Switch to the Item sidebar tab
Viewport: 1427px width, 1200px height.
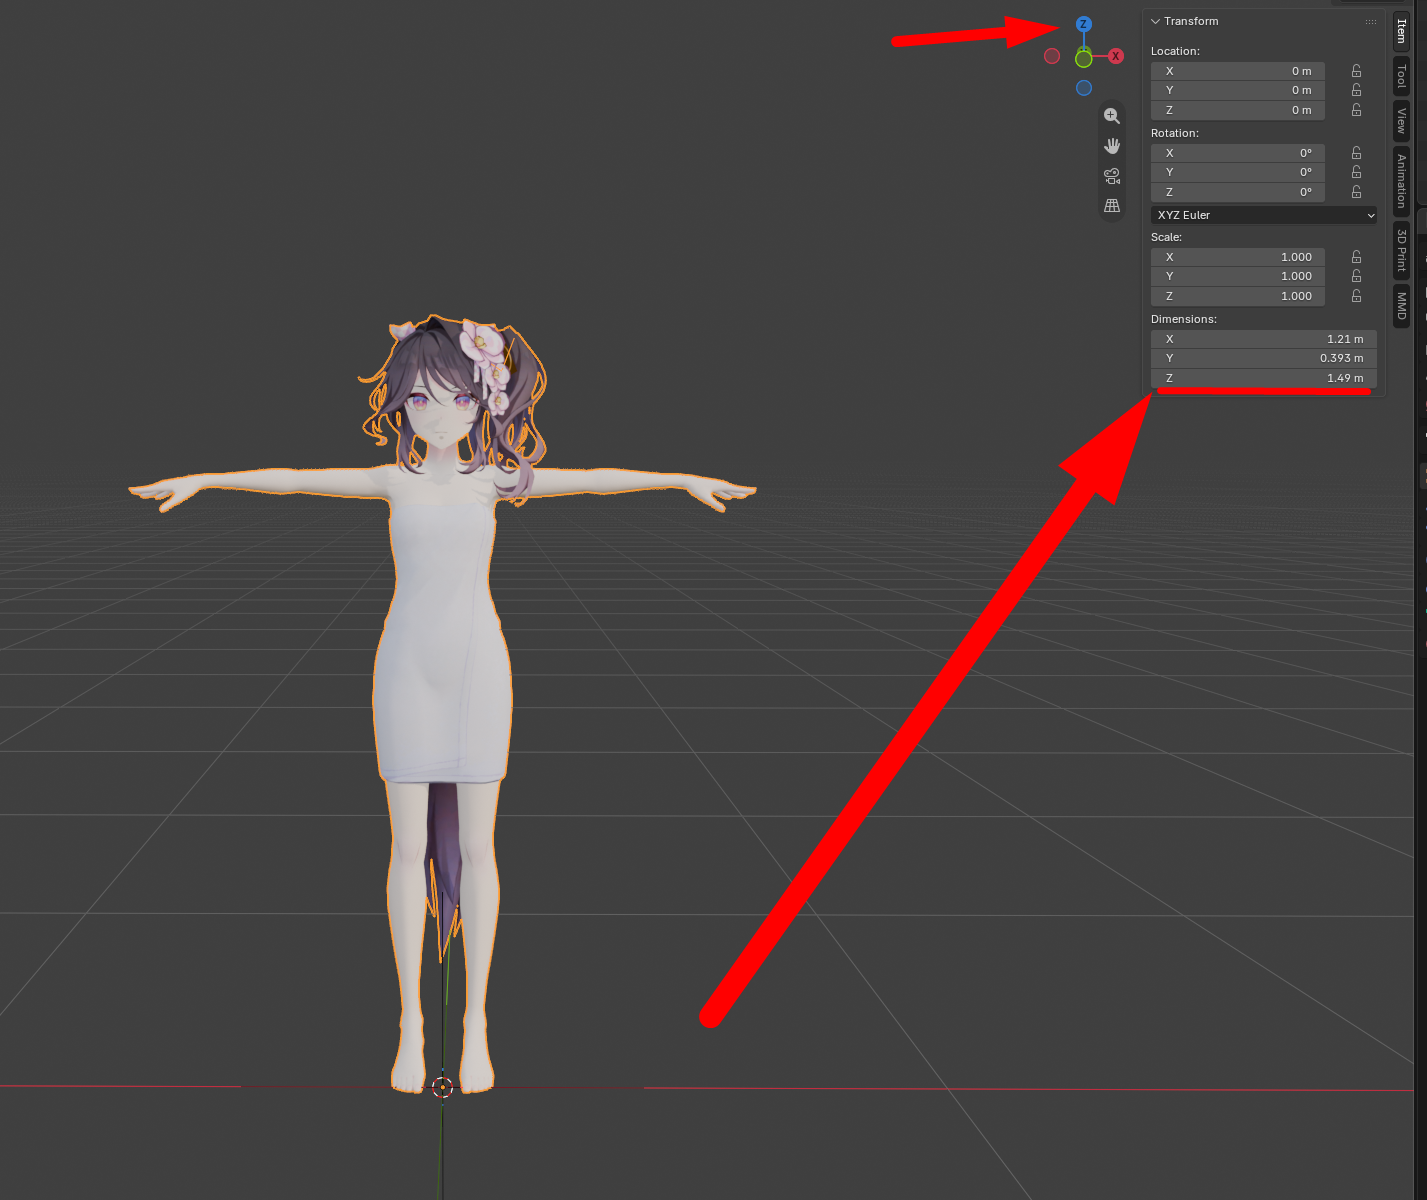(1401, 31)
